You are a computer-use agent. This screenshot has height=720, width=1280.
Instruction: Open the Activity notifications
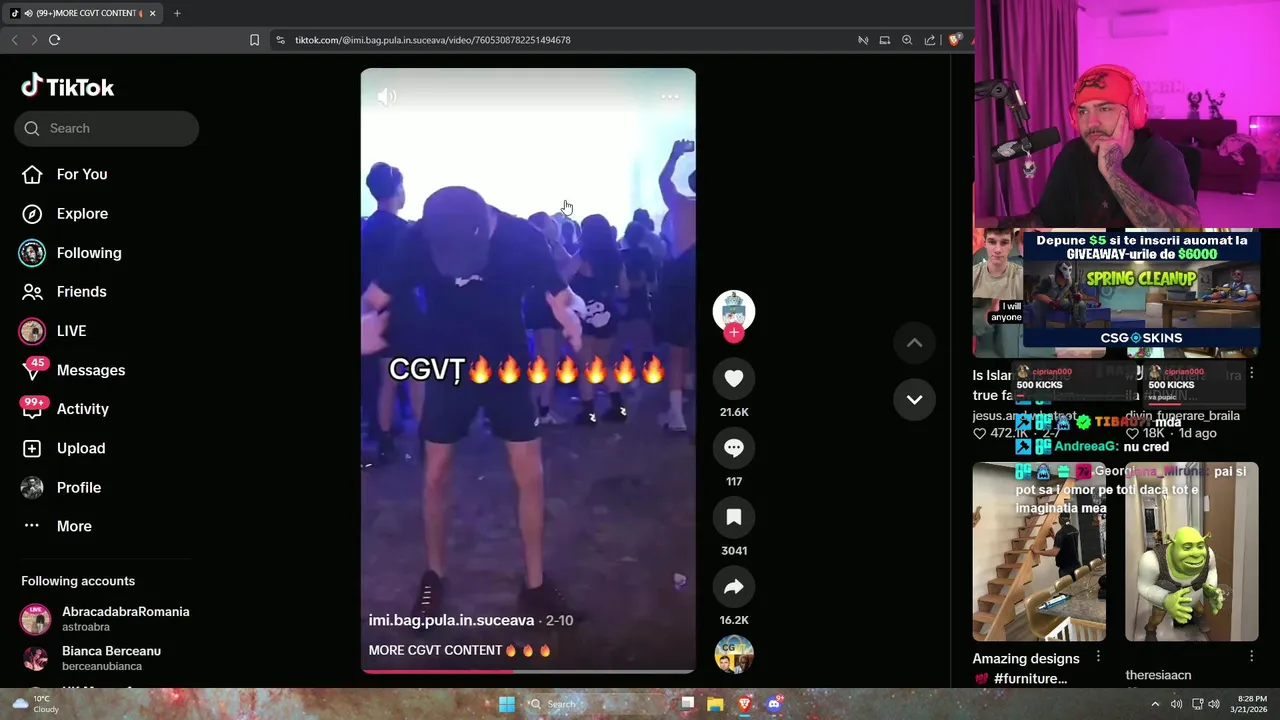click(x=64, y=409)
